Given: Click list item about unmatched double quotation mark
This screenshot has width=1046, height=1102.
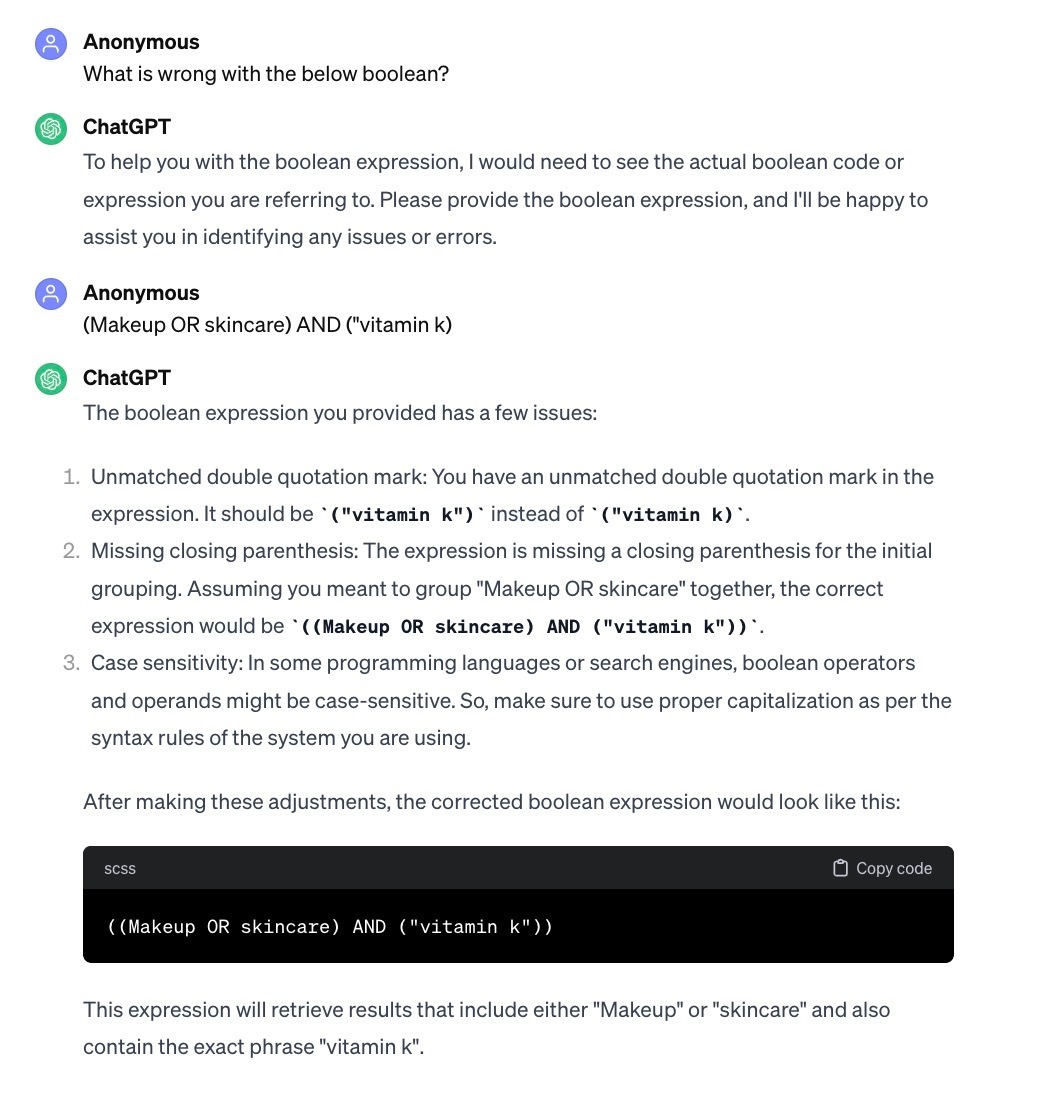Looking at the screenshot, I should (x=512, y=495).
